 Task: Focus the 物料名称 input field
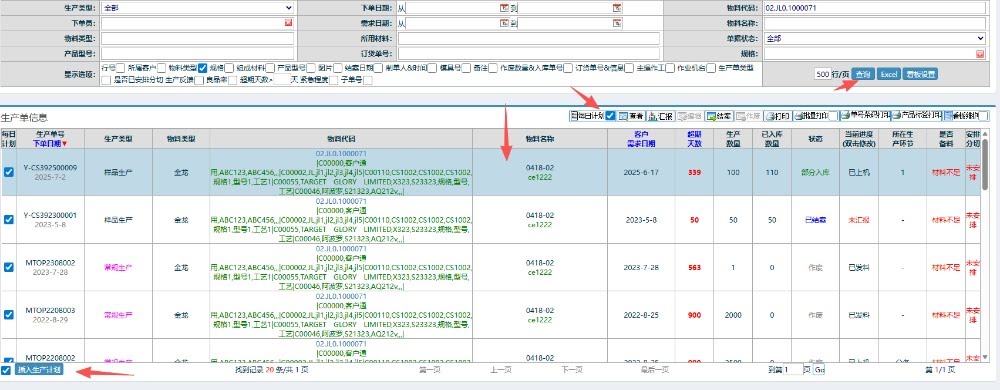coord(874,23)
